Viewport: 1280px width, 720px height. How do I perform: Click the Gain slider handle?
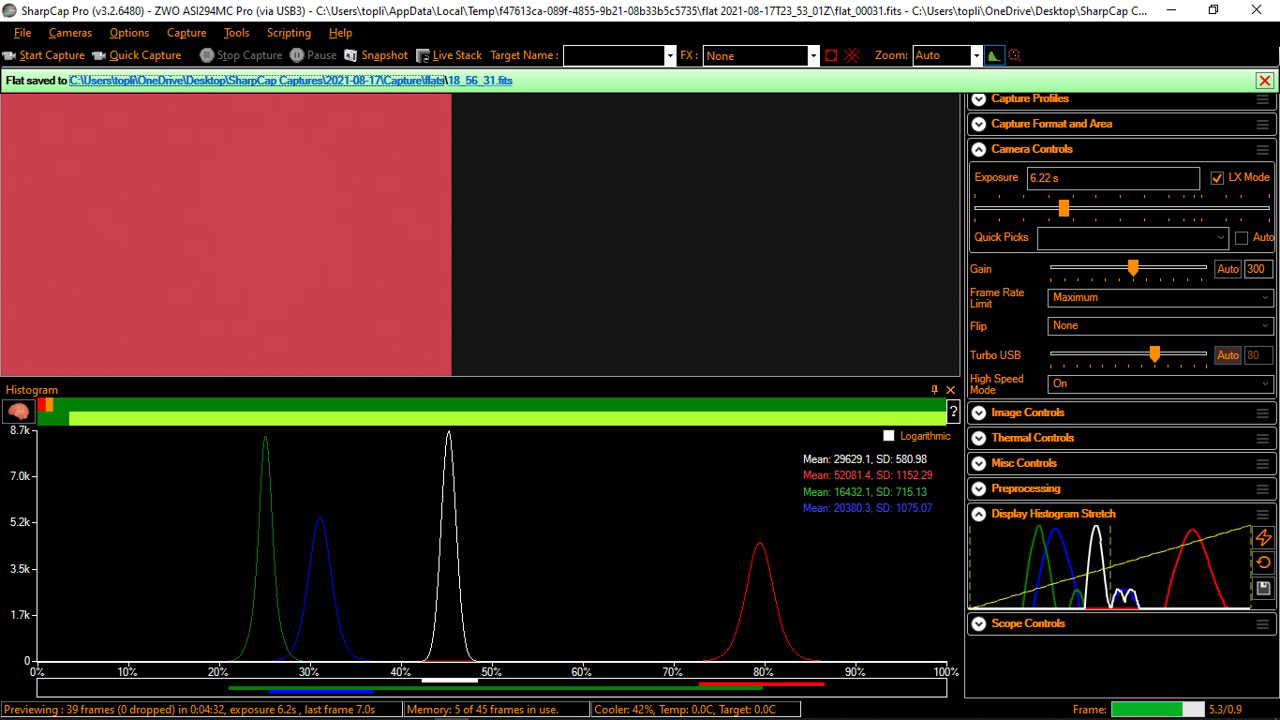(x=1133, y=268)
